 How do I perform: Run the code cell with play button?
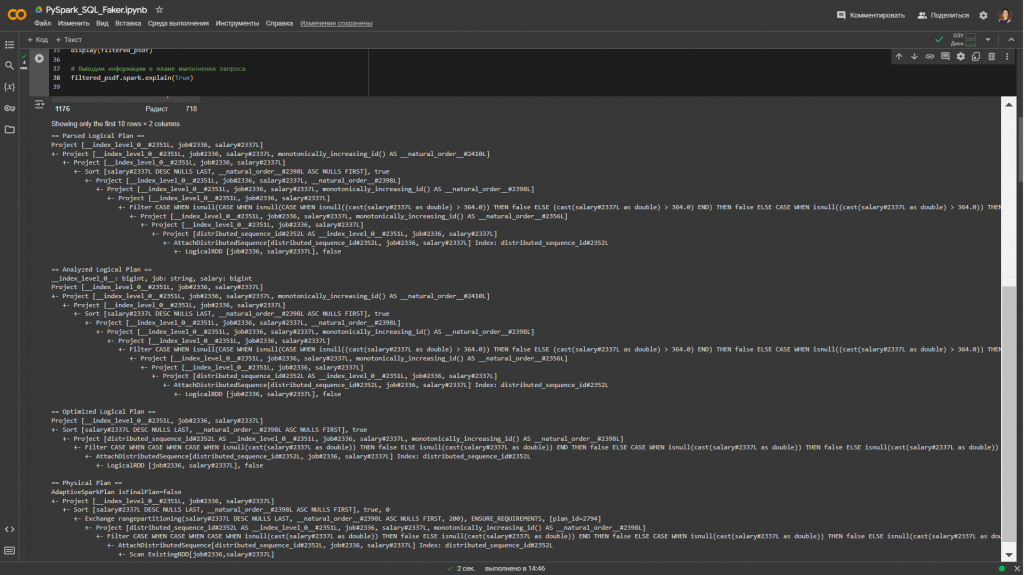click(40, 59)
